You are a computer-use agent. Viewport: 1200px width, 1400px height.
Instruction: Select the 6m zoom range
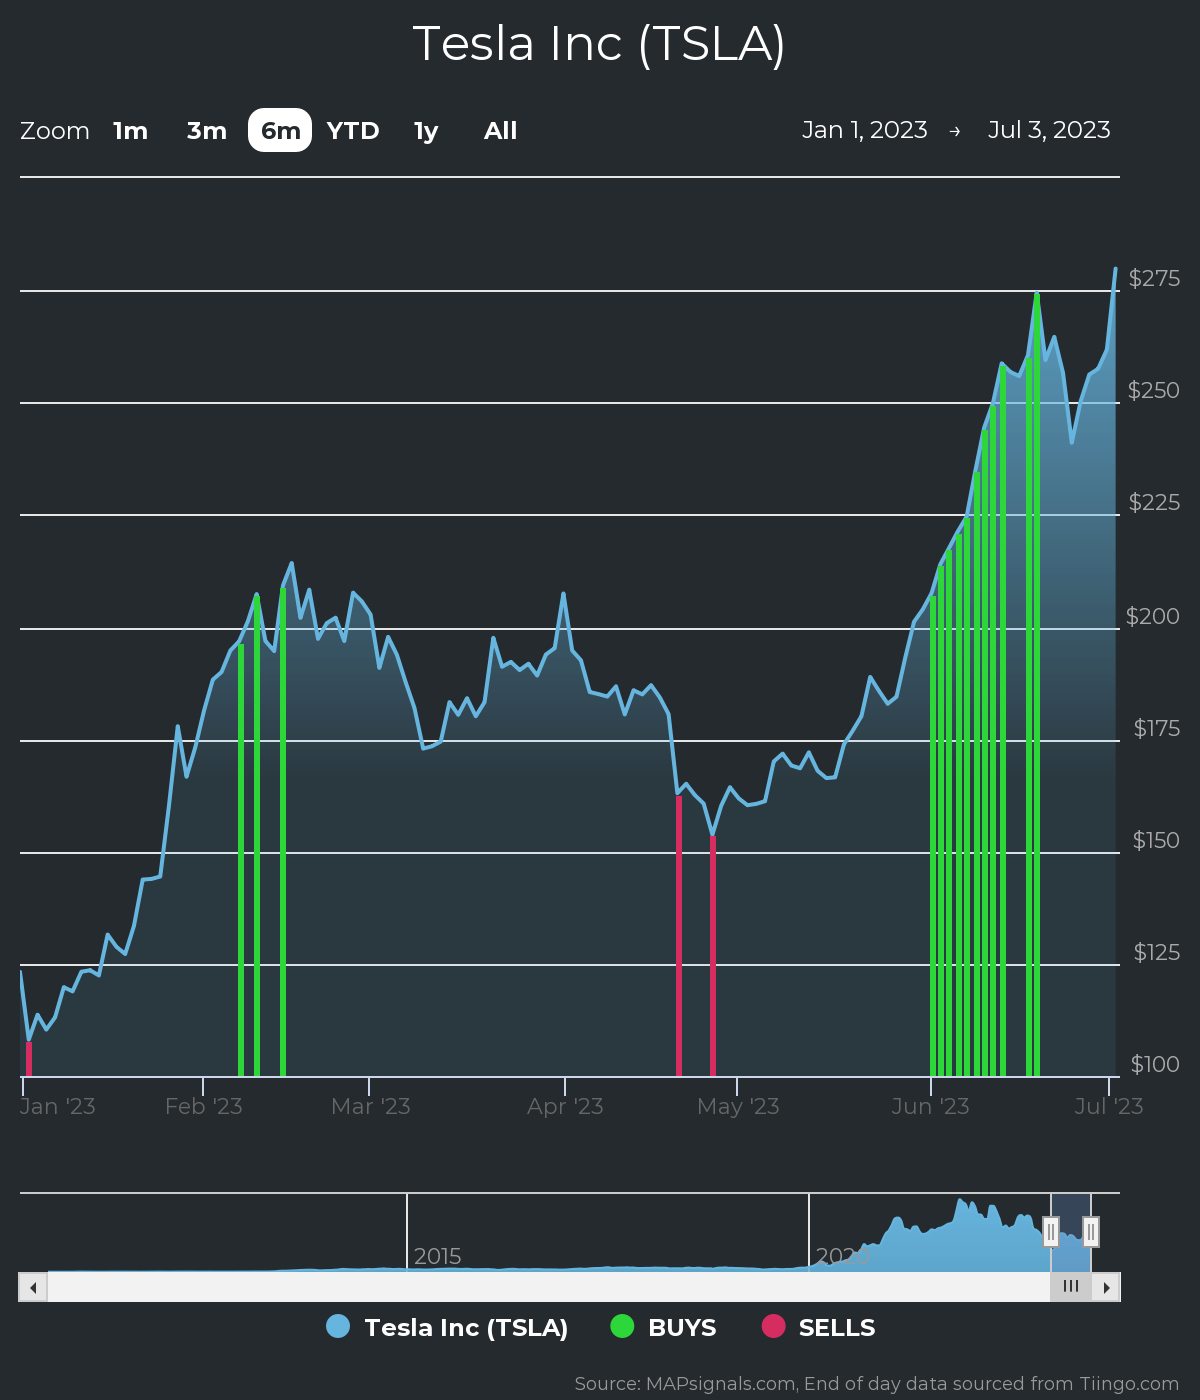pos(280,131)
